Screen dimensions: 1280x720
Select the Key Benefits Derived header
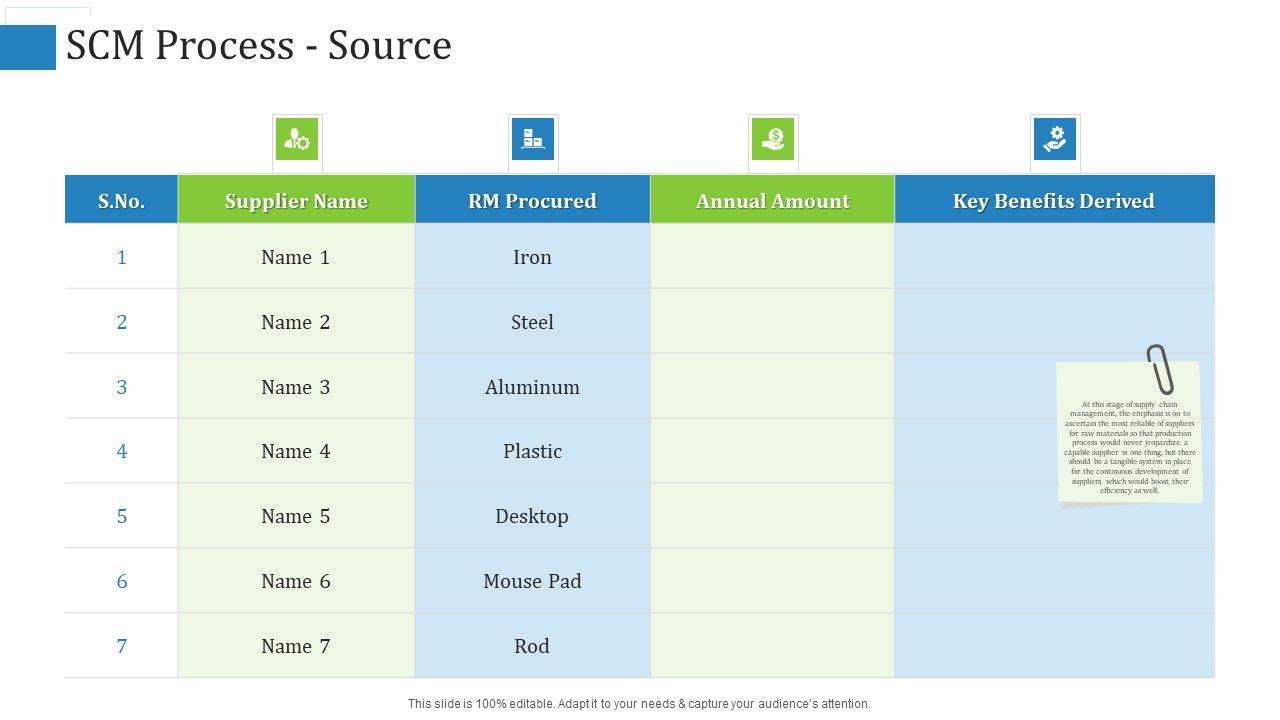[1054, 201]
